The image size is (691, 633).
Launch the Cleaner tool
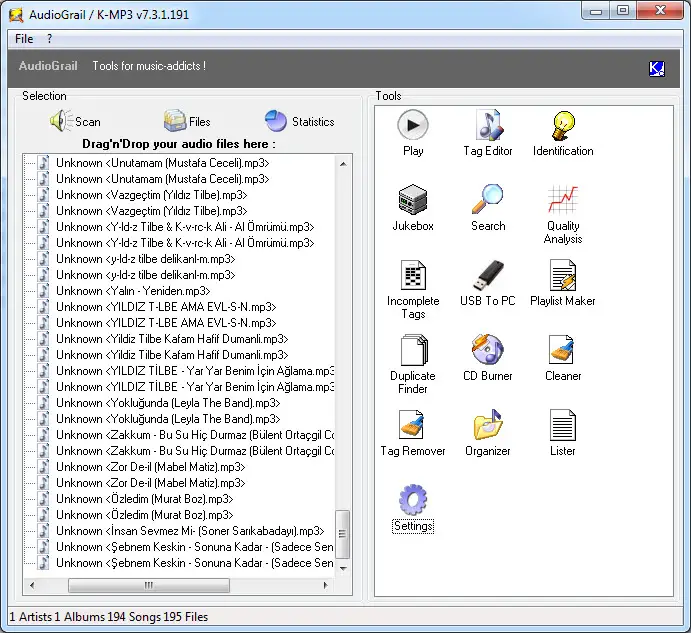563,358
